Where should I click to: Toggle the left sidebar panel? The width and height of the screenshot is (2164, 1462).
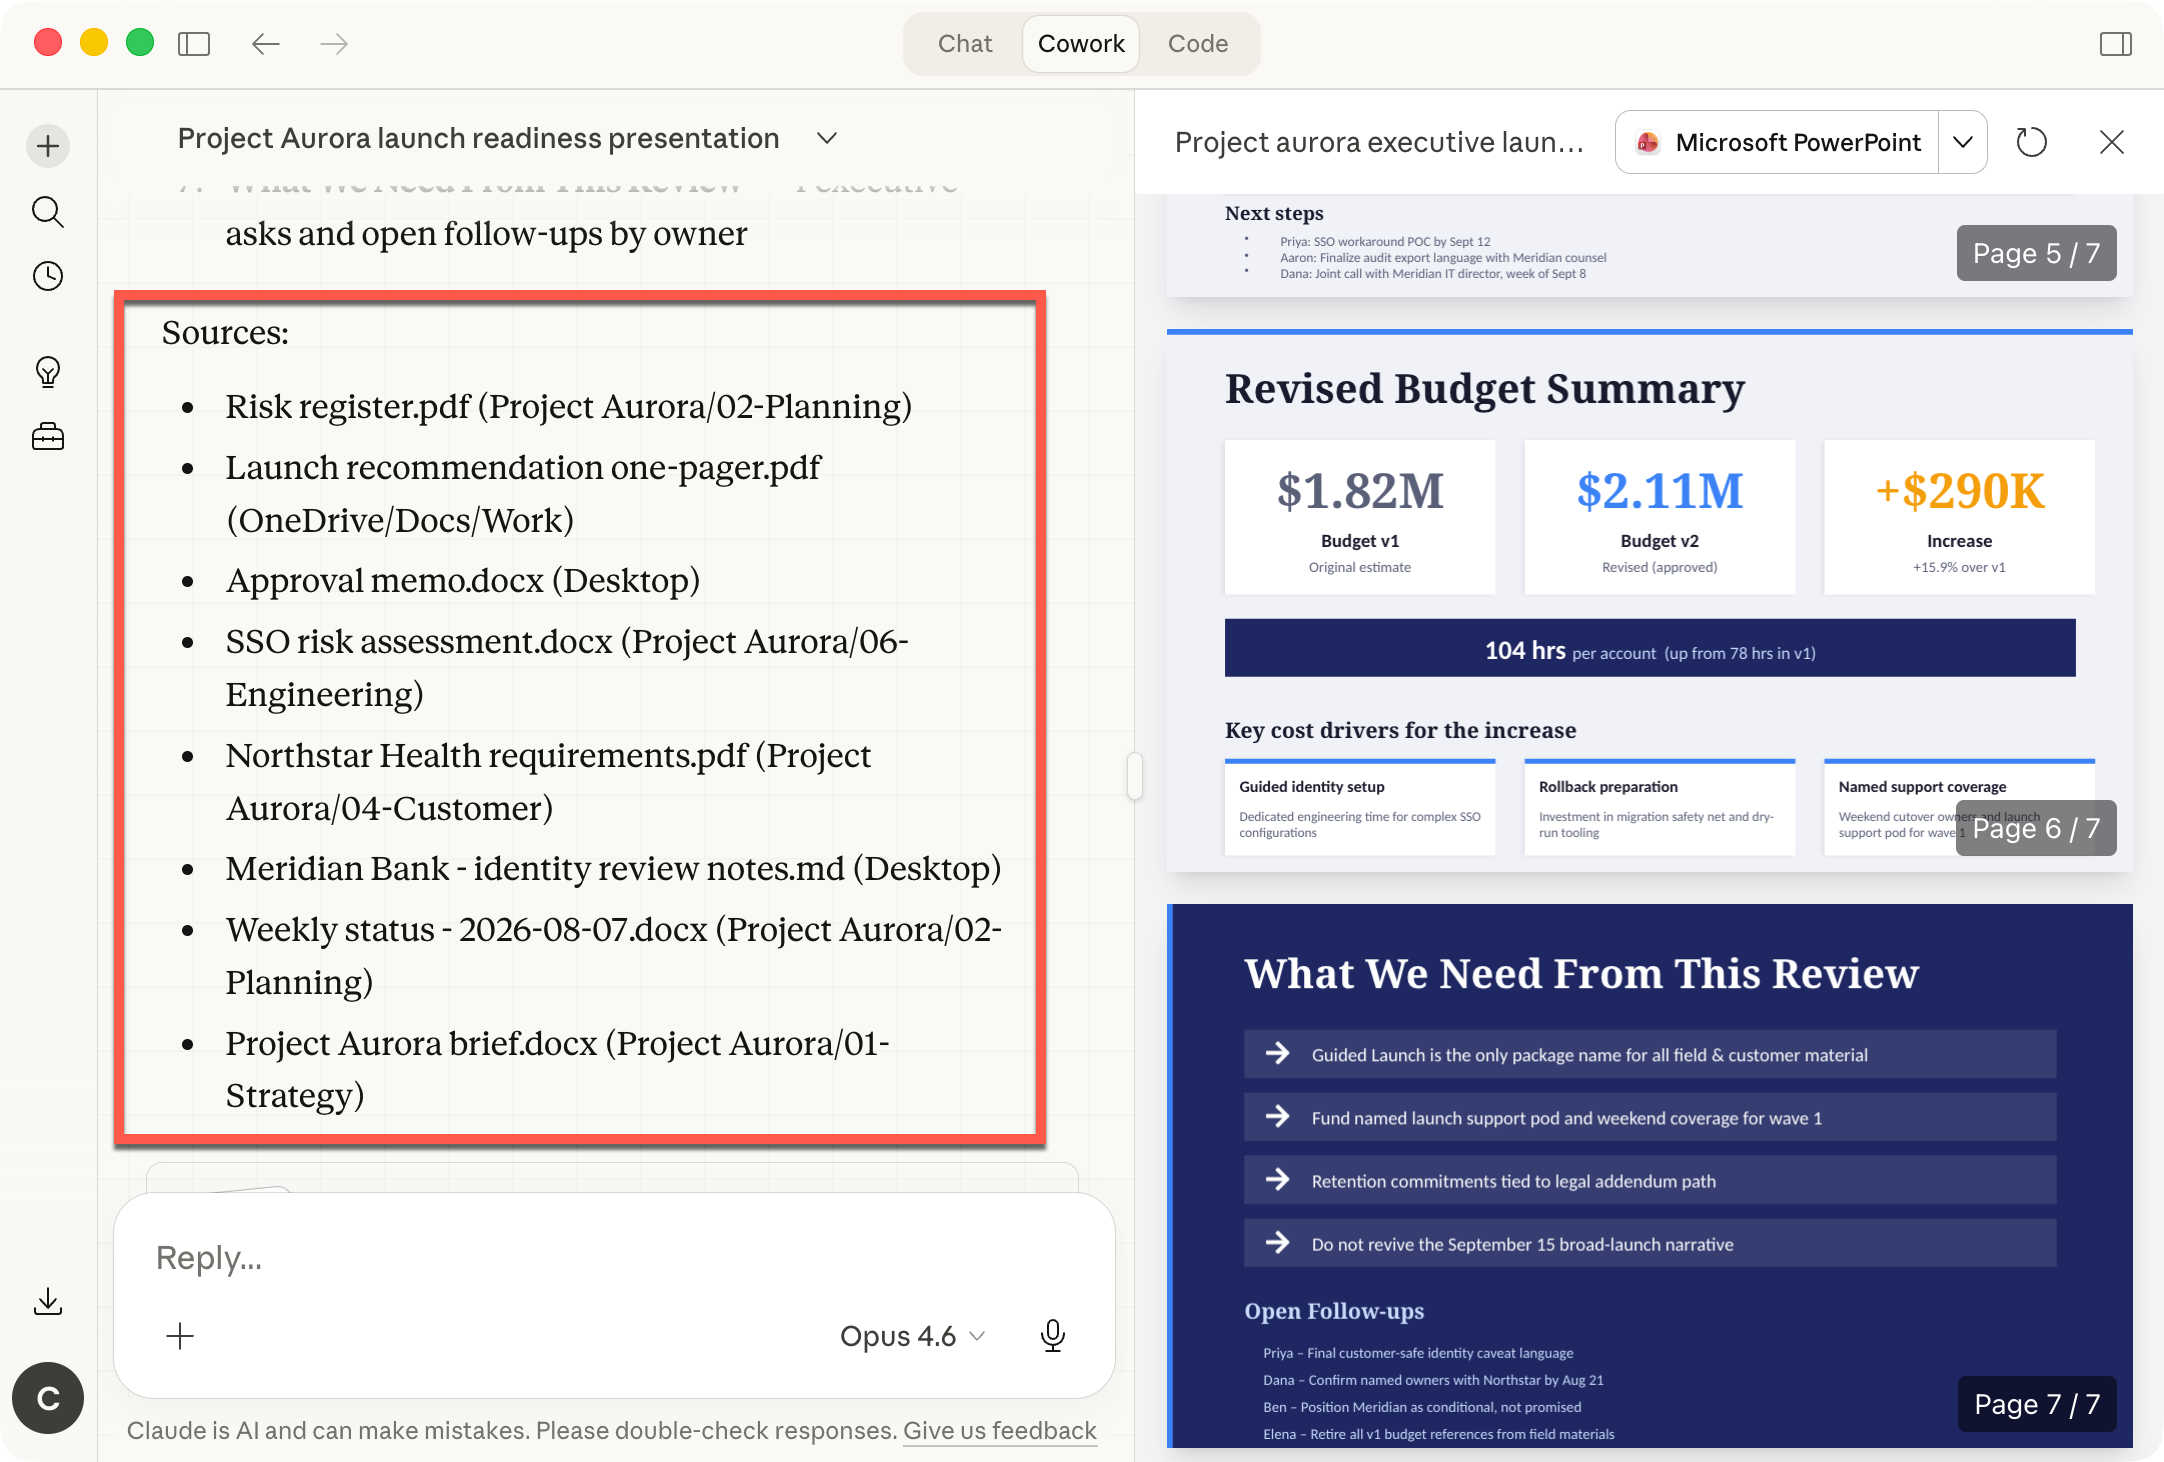pos(195,43)
